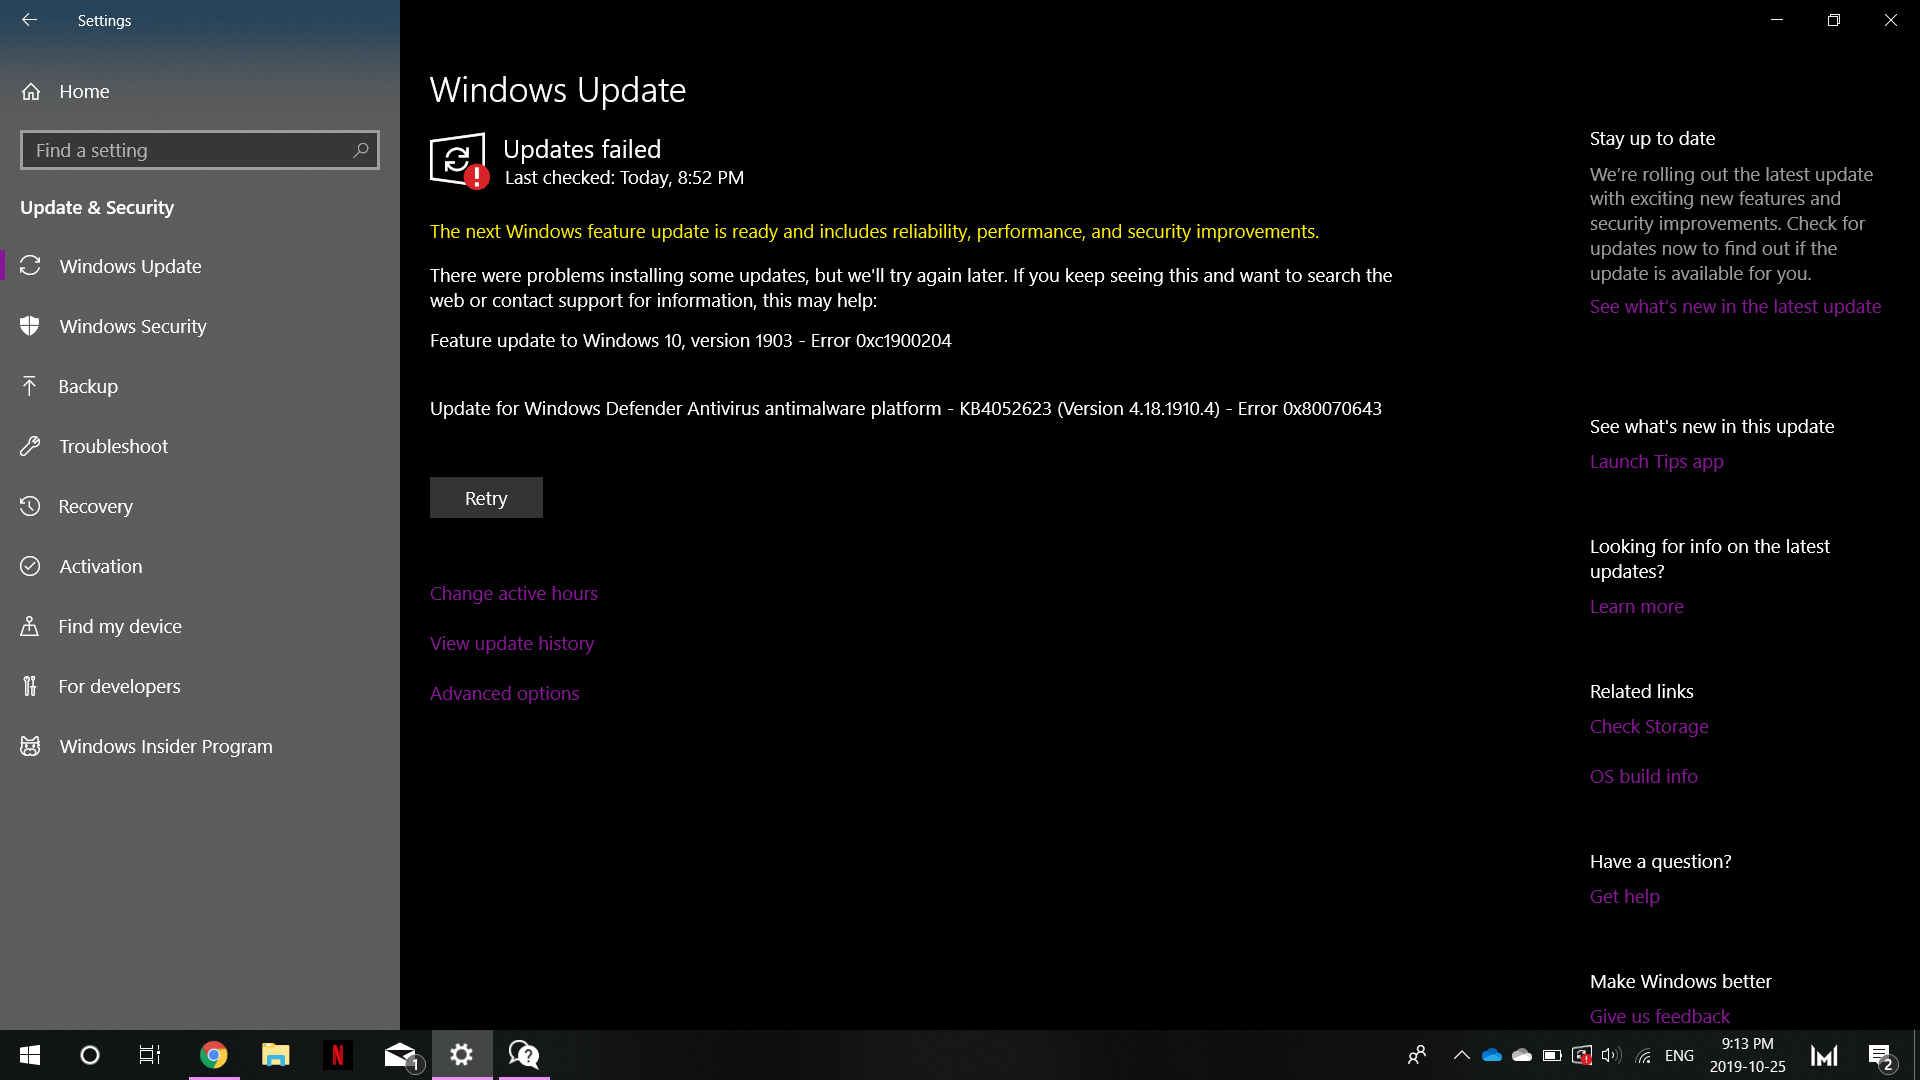Click the Windows Update sync arrows icon
The image size is (1920, 1080).
(30, 266)
